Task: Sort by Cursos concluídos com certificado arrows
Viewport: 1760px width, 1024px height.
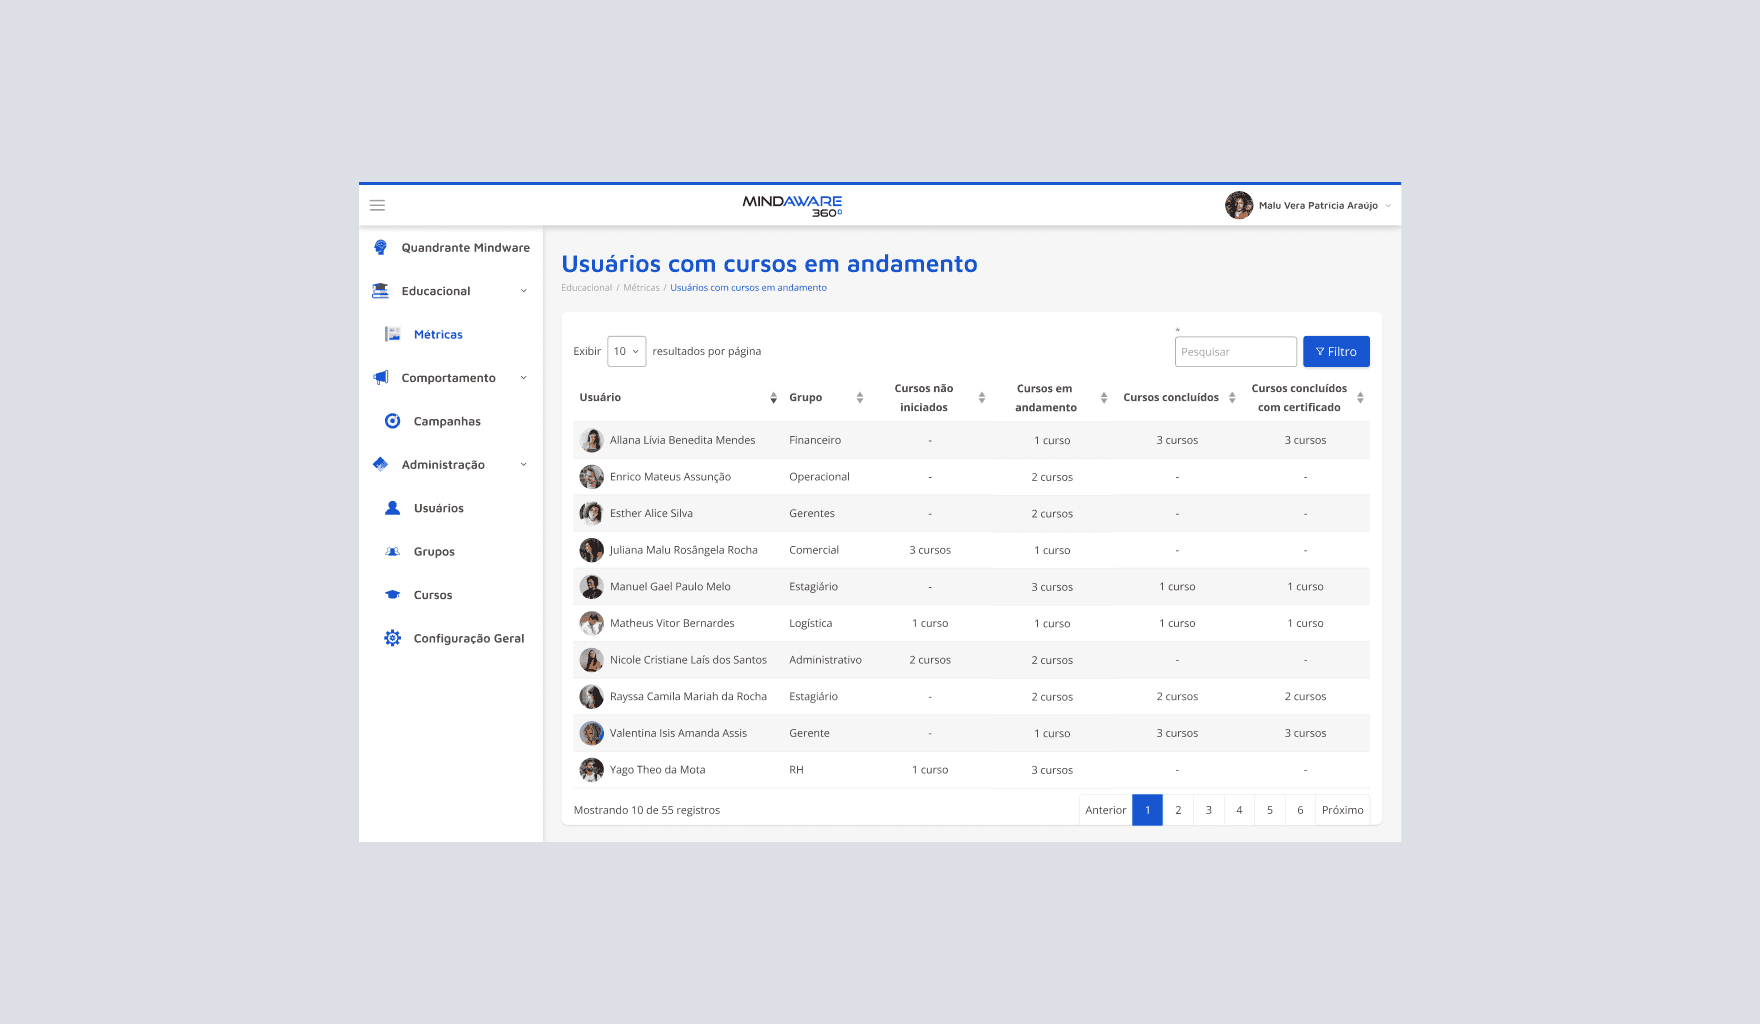Action: click(1360, 398)
